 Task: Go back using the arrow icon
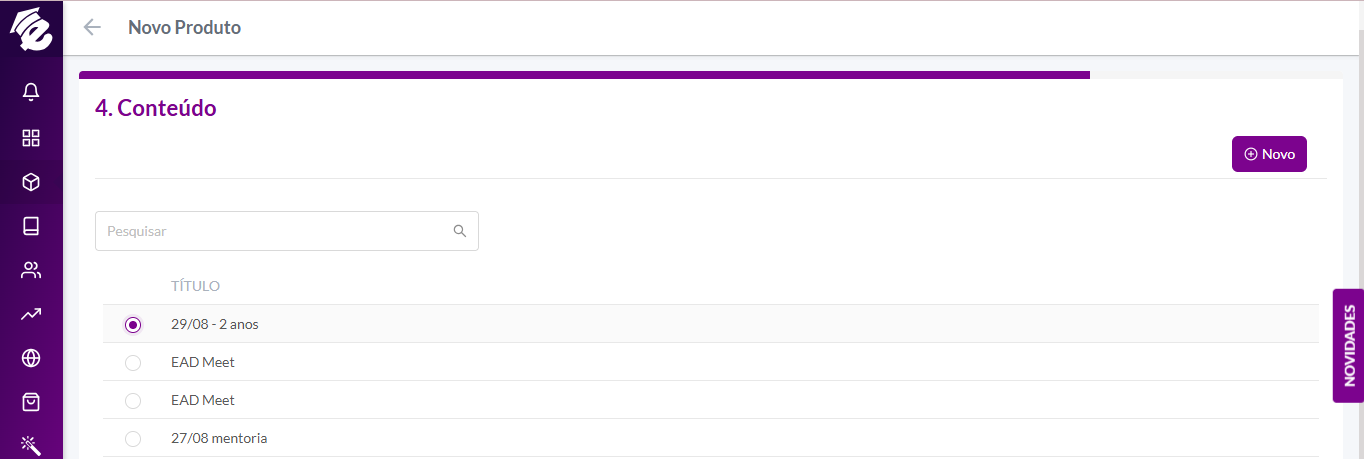[x=92, y=27]
